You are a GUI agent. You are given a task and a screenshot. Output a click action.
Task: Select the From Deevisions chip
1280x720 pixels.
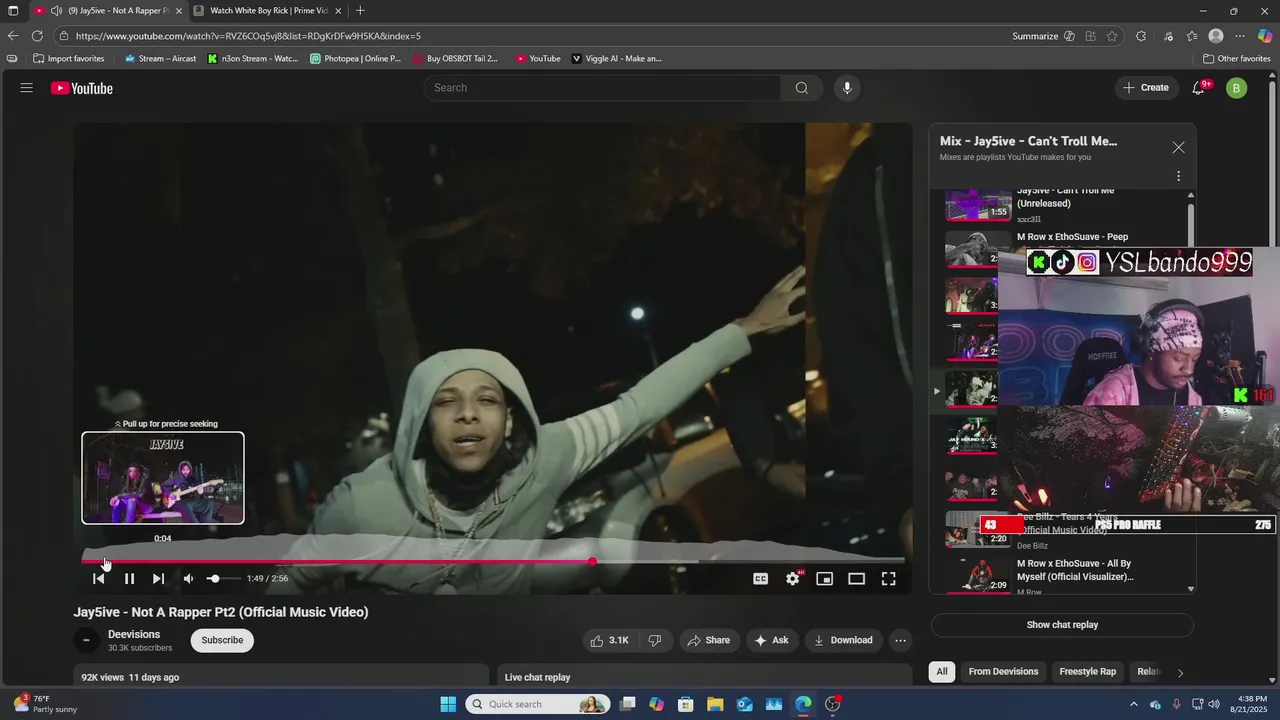click(1003, 672)
